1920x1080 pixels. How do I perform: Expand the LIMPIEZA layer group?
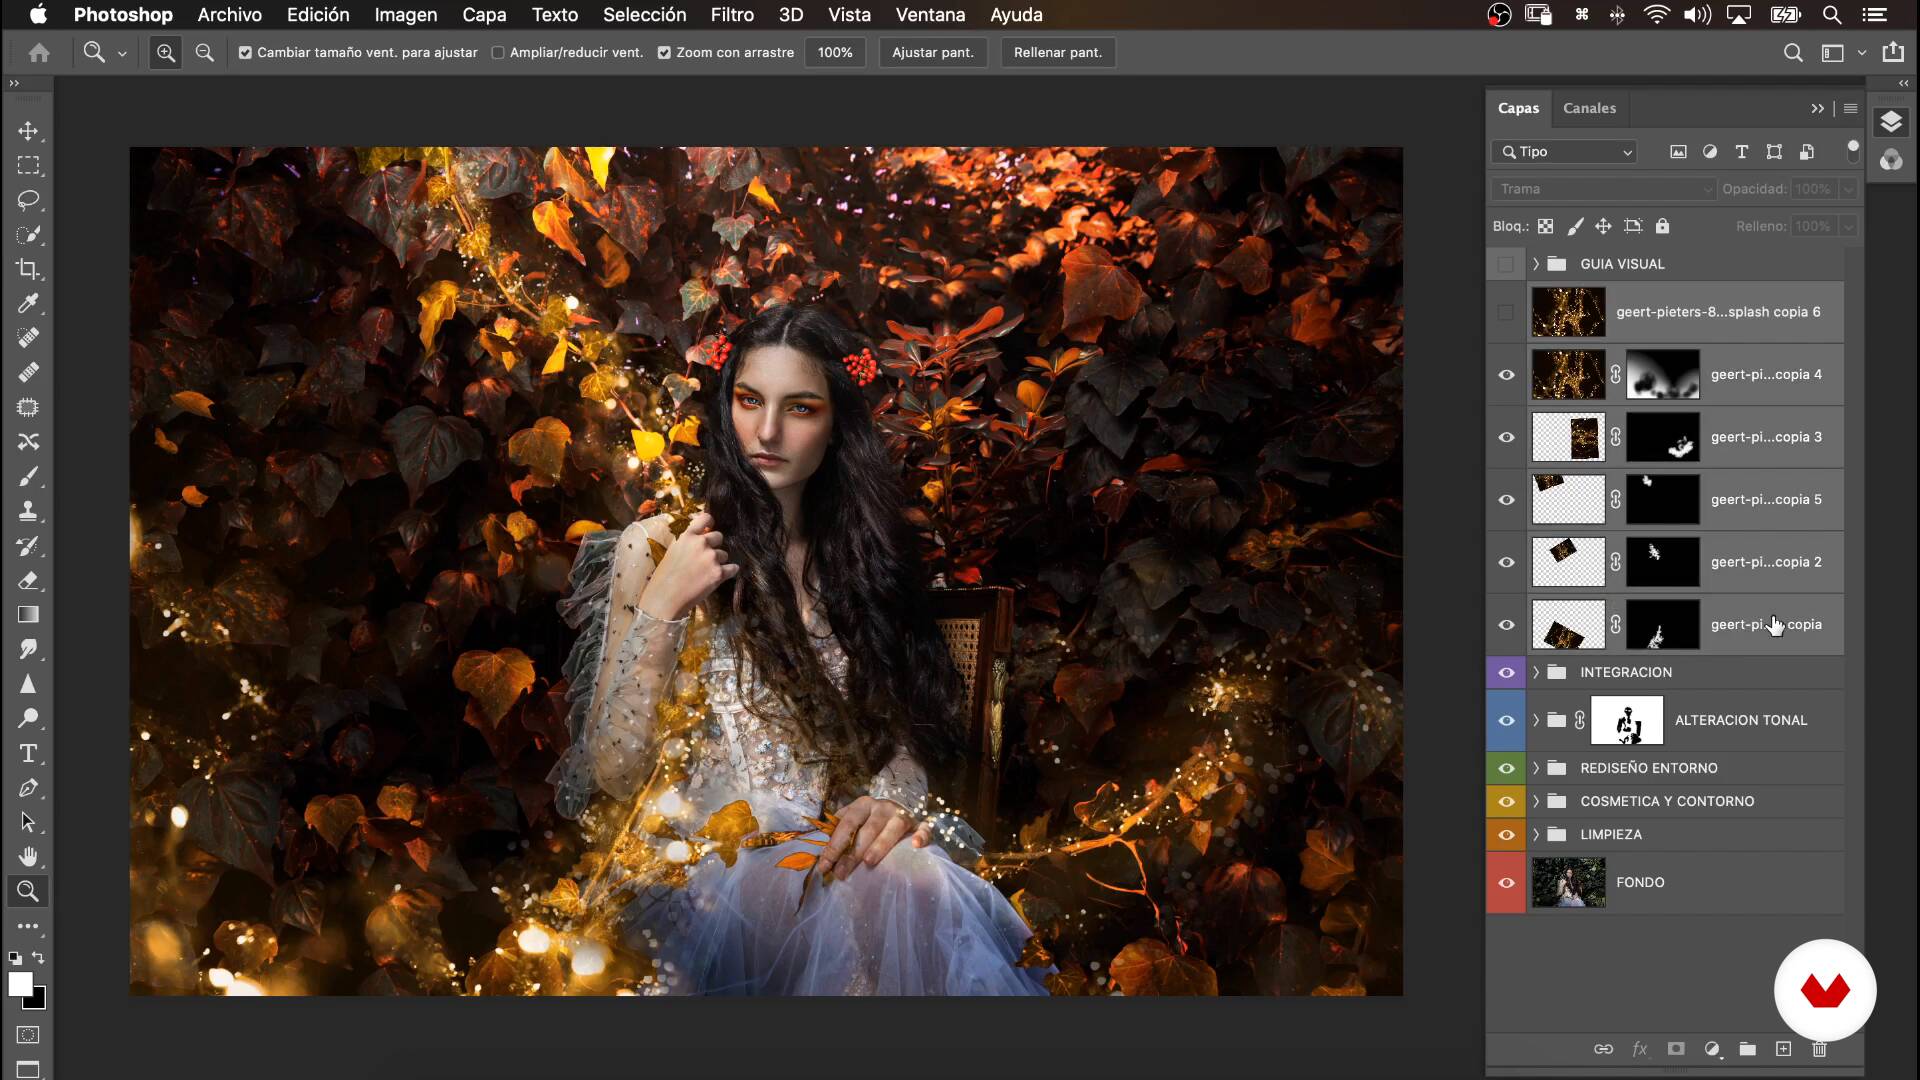pos(1536,834)
